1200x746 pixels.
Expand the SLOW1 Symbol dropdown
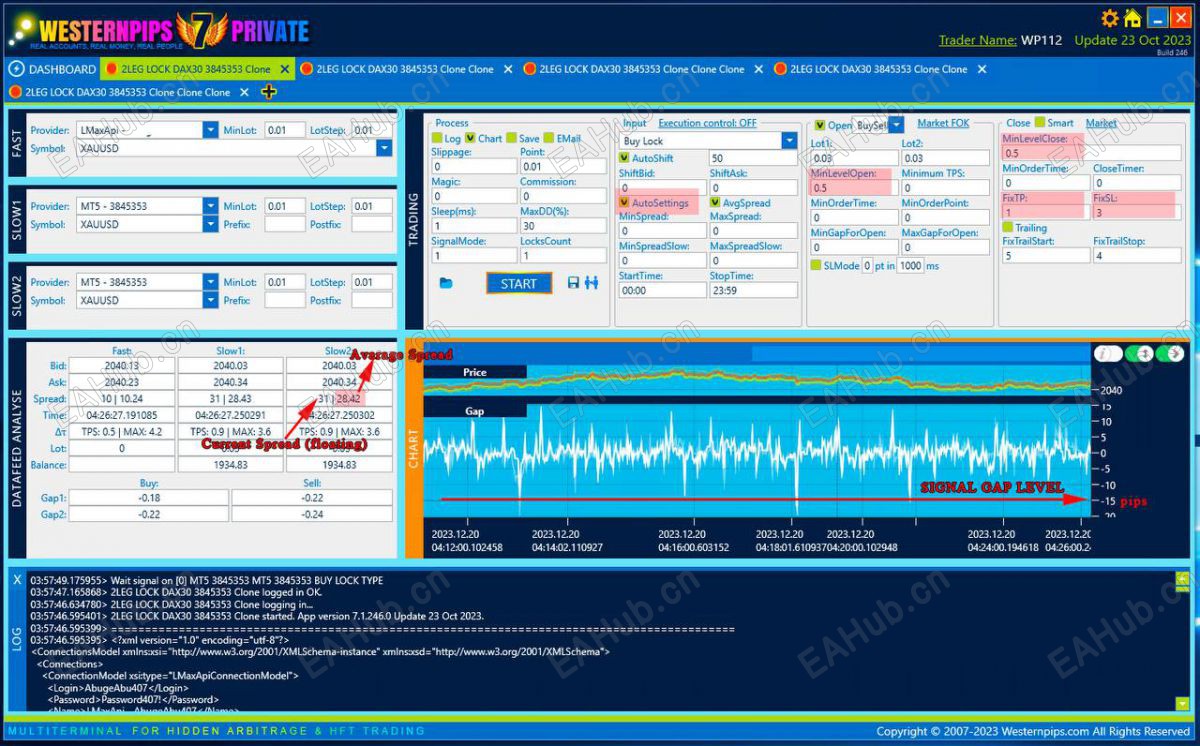pyautogui.click(x=210, y=224)
